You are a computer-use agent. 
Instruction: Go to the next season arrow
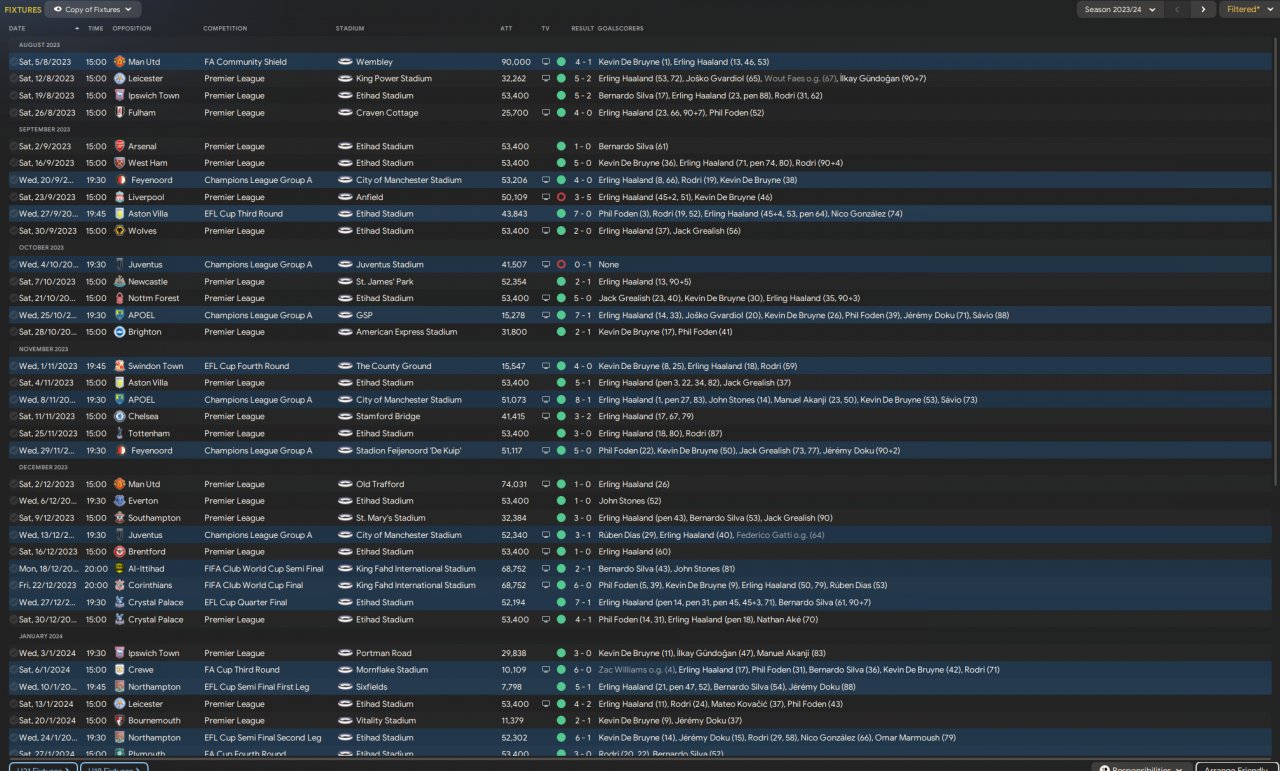tap(1203, 10)
